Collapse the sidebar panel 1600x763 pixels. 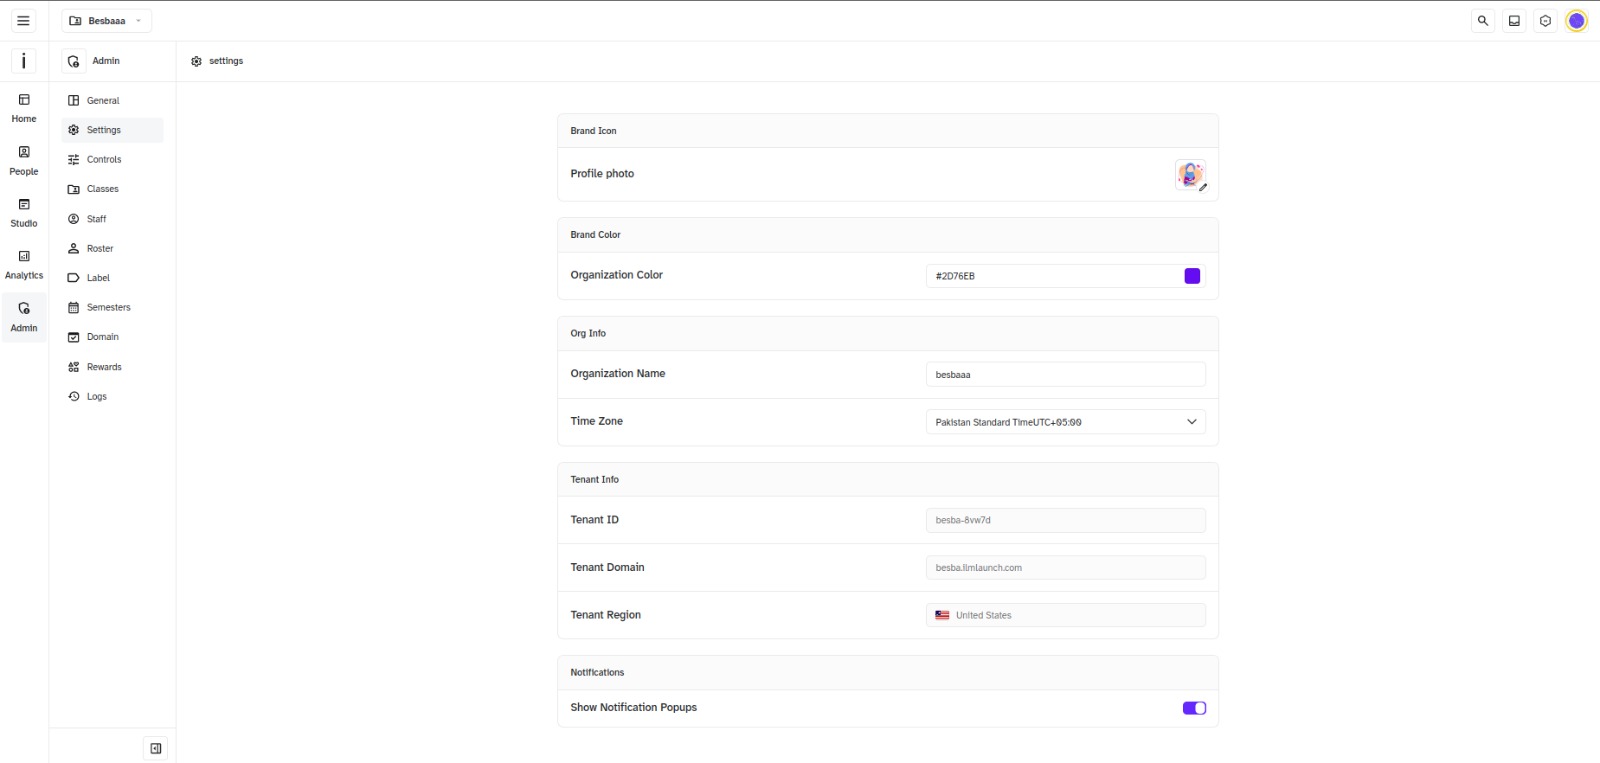156,748
